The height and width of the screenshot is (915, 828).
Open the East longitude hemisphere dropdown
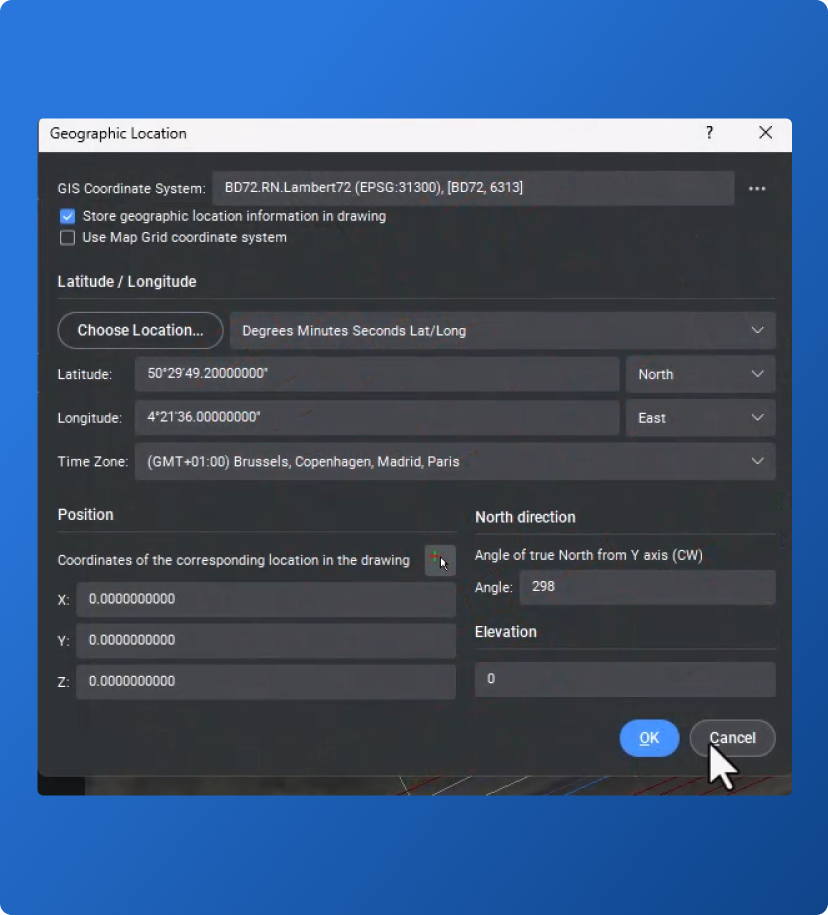point(700,418)
